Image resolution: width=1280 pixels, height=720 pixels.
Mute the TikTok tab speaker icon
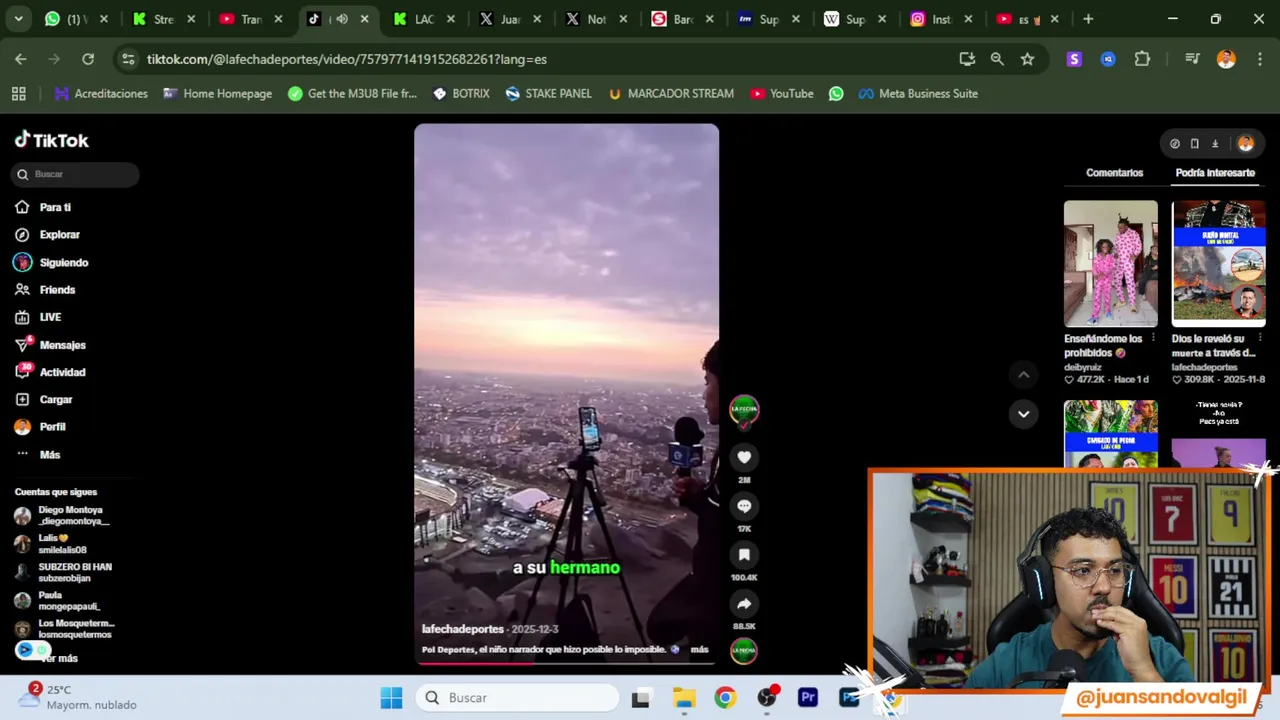[342, 19]
